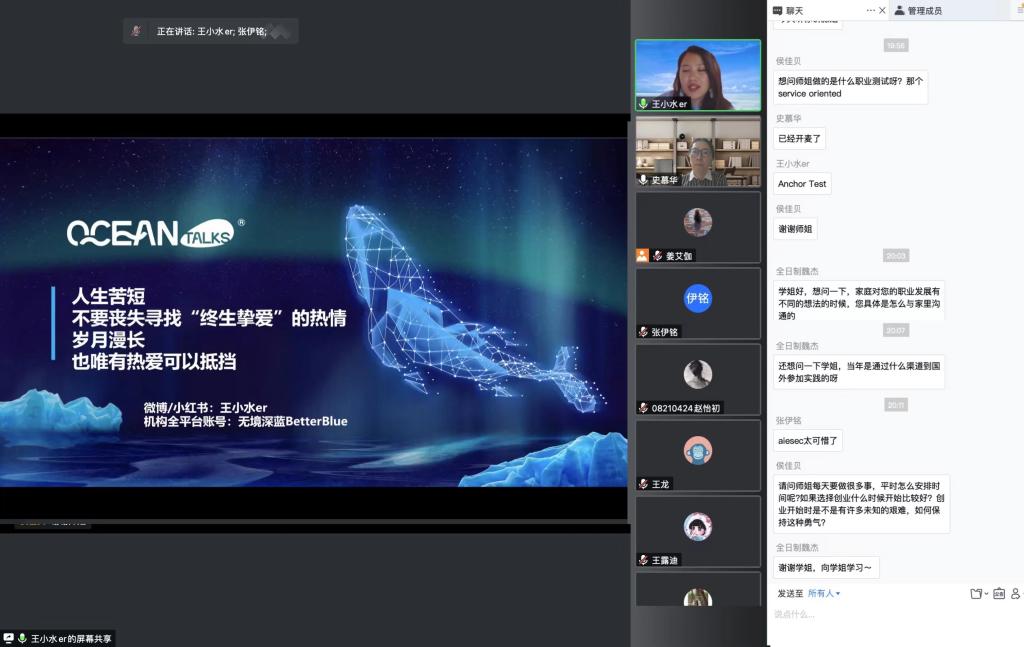
Task: Open the 发送至 所有人 recipient dropdown
Action: click(x=824, y=593)
